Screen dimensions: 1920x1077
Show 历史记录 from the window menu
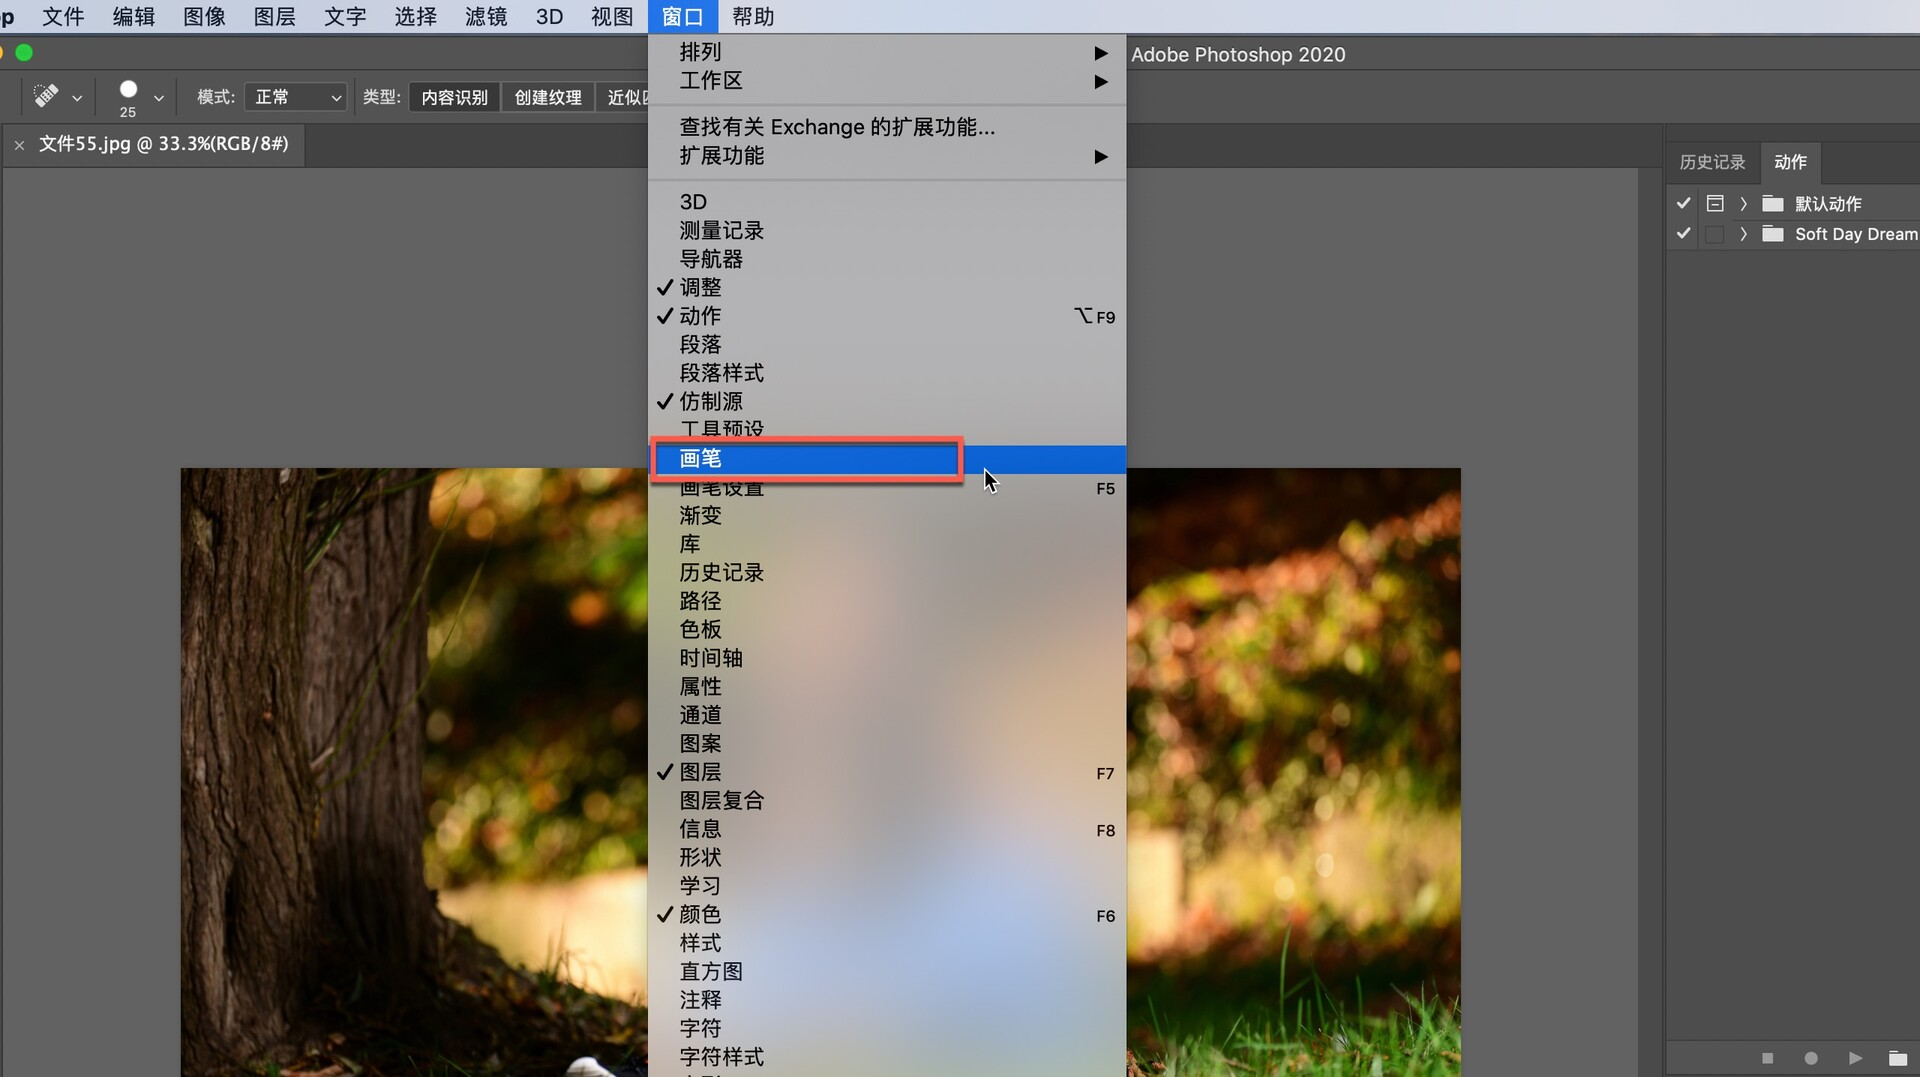tap(887, 572)
